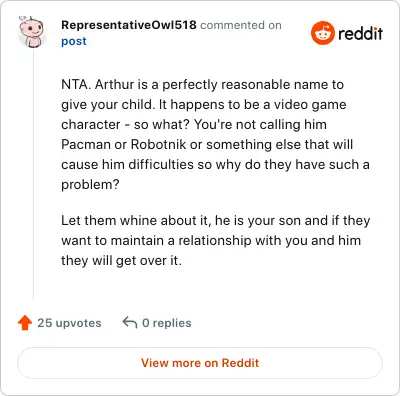Click the "View more on Reddit" button

(200, 363)
